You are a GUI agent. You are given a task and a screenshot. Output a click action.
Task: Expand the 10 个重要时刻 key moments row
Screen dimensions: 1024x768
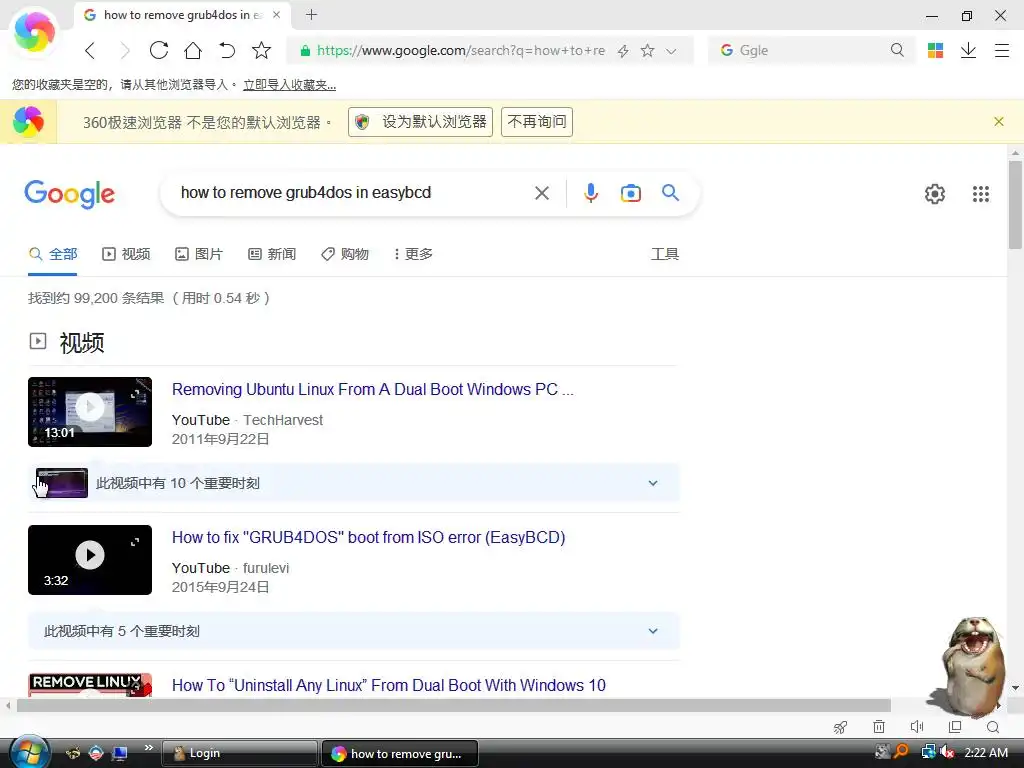click(354, 483)
